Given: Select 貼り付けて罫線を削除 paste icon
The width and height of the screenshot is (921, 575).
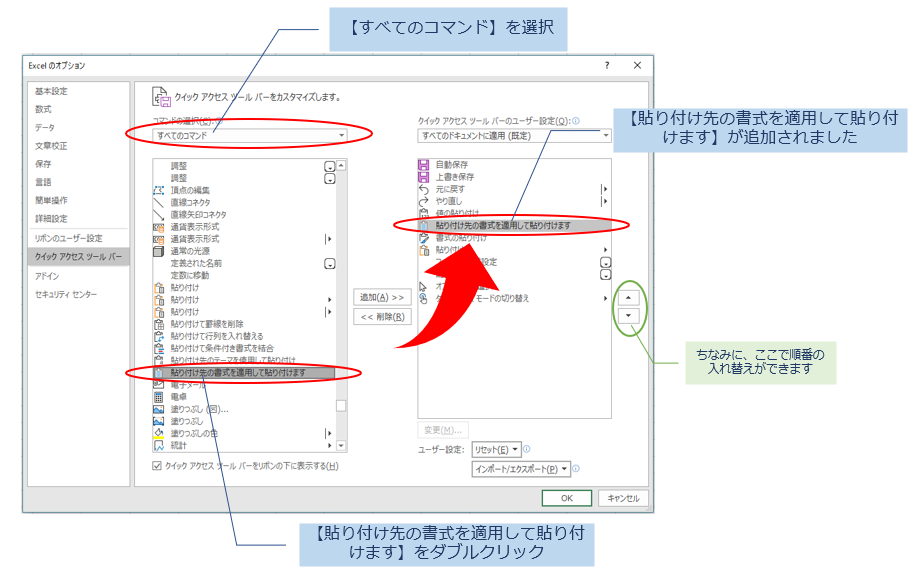Looking at the screenshot, I should [159, 324].
